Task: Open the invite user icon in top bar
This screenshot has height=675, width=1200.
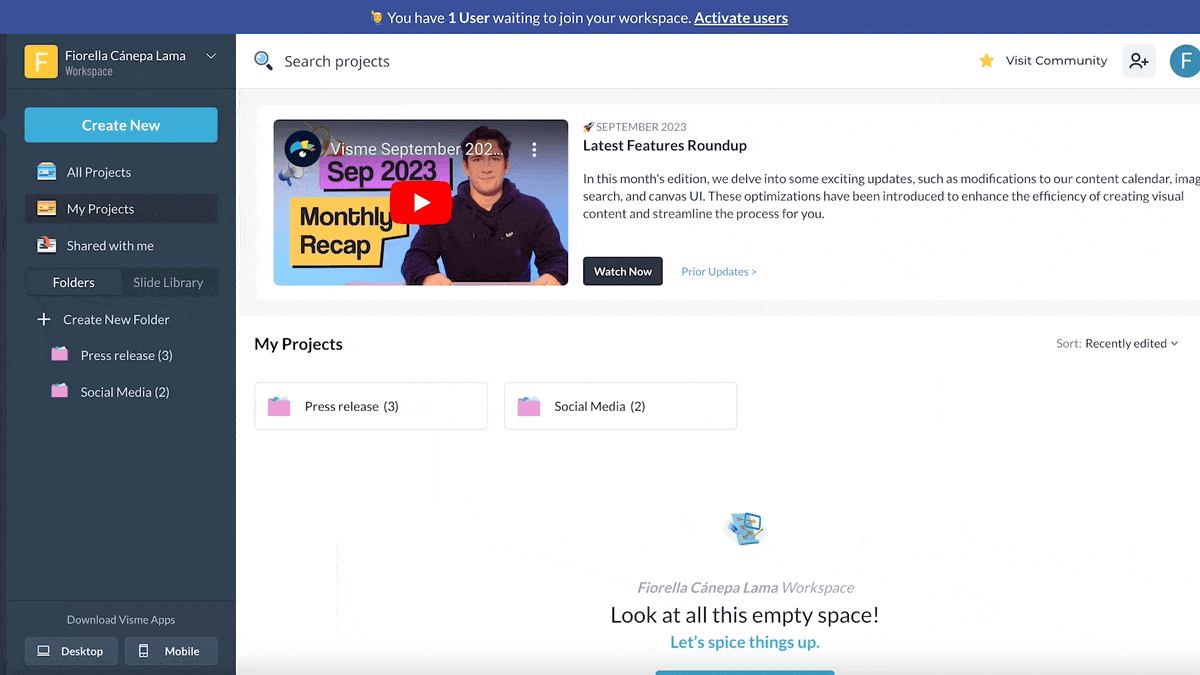Action: coord(1139,60)
